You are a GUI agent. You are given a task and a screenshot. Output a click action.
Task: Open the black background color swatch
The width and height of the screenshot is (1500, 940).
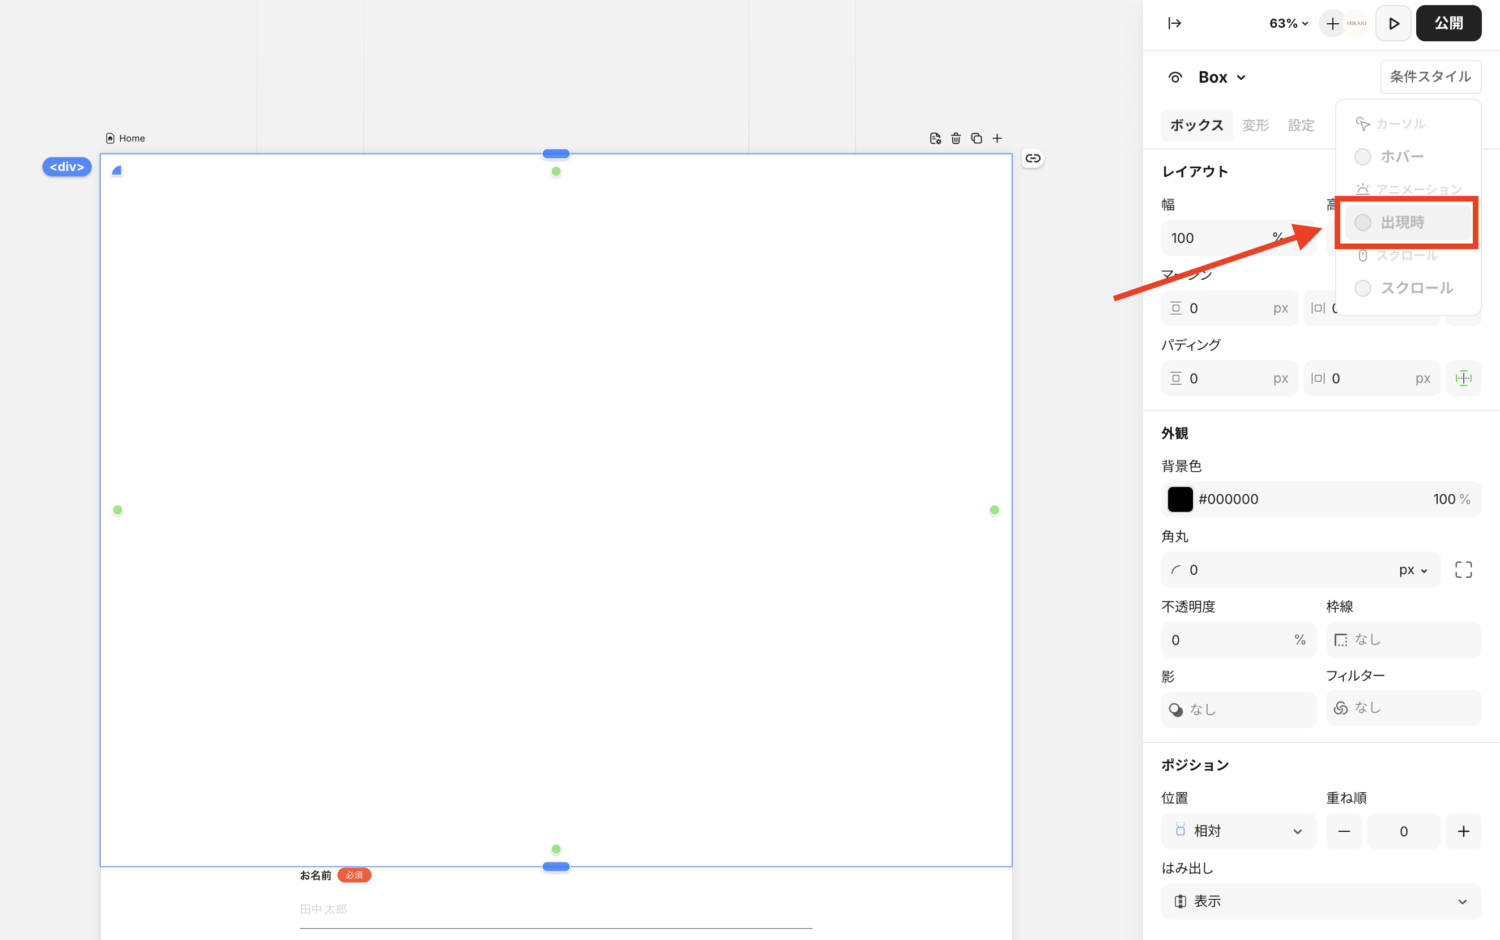click(1180, 500)
